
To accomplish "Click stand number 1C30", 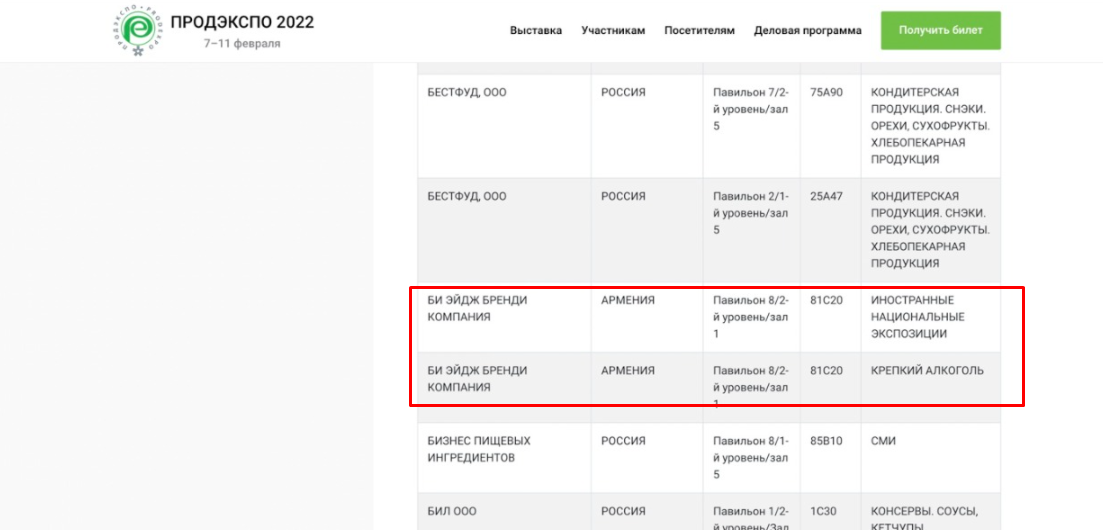I will click(x=823, y=511).
